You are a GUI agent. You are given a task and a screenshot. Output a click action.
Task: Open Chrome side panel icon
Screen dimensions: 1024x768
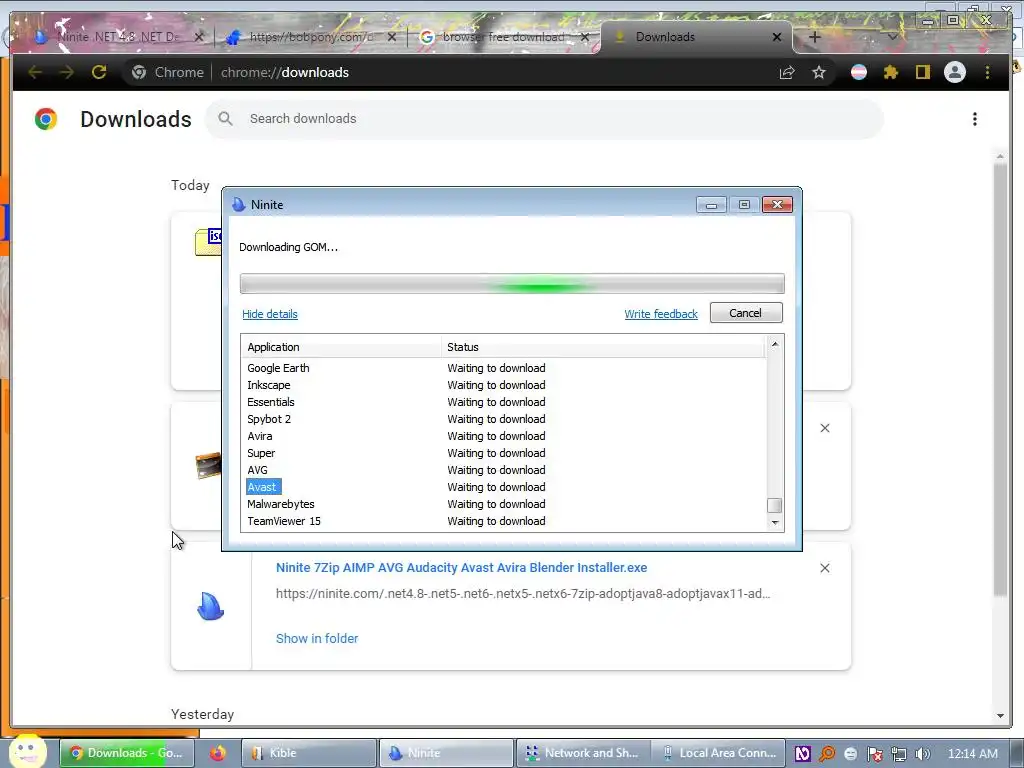(922, 72)
